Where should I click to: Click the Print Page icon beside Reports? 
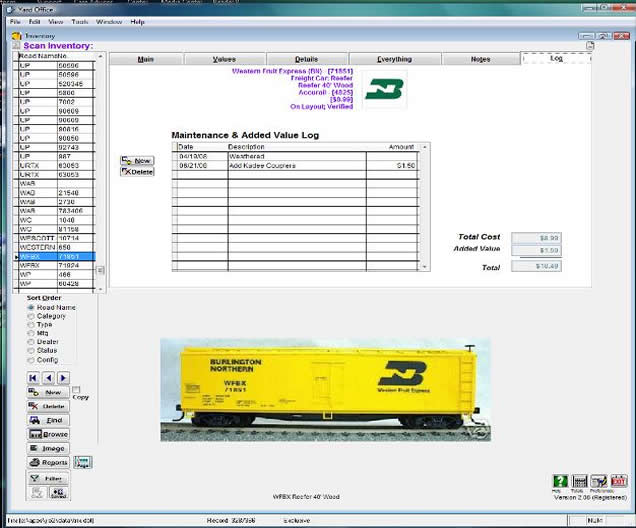pyautogui.click(x=83, y=462)
